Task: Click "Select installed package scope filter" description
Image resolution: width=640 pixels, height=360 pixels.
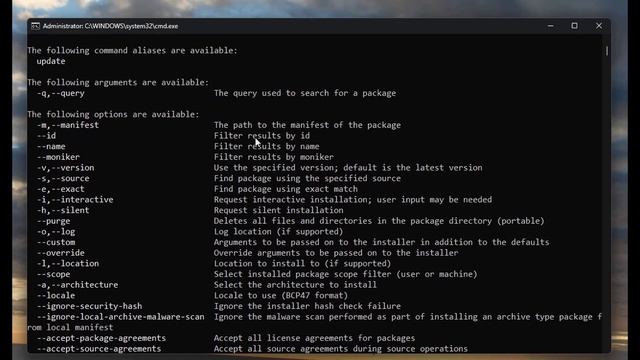Action: (x=345, y=273)
